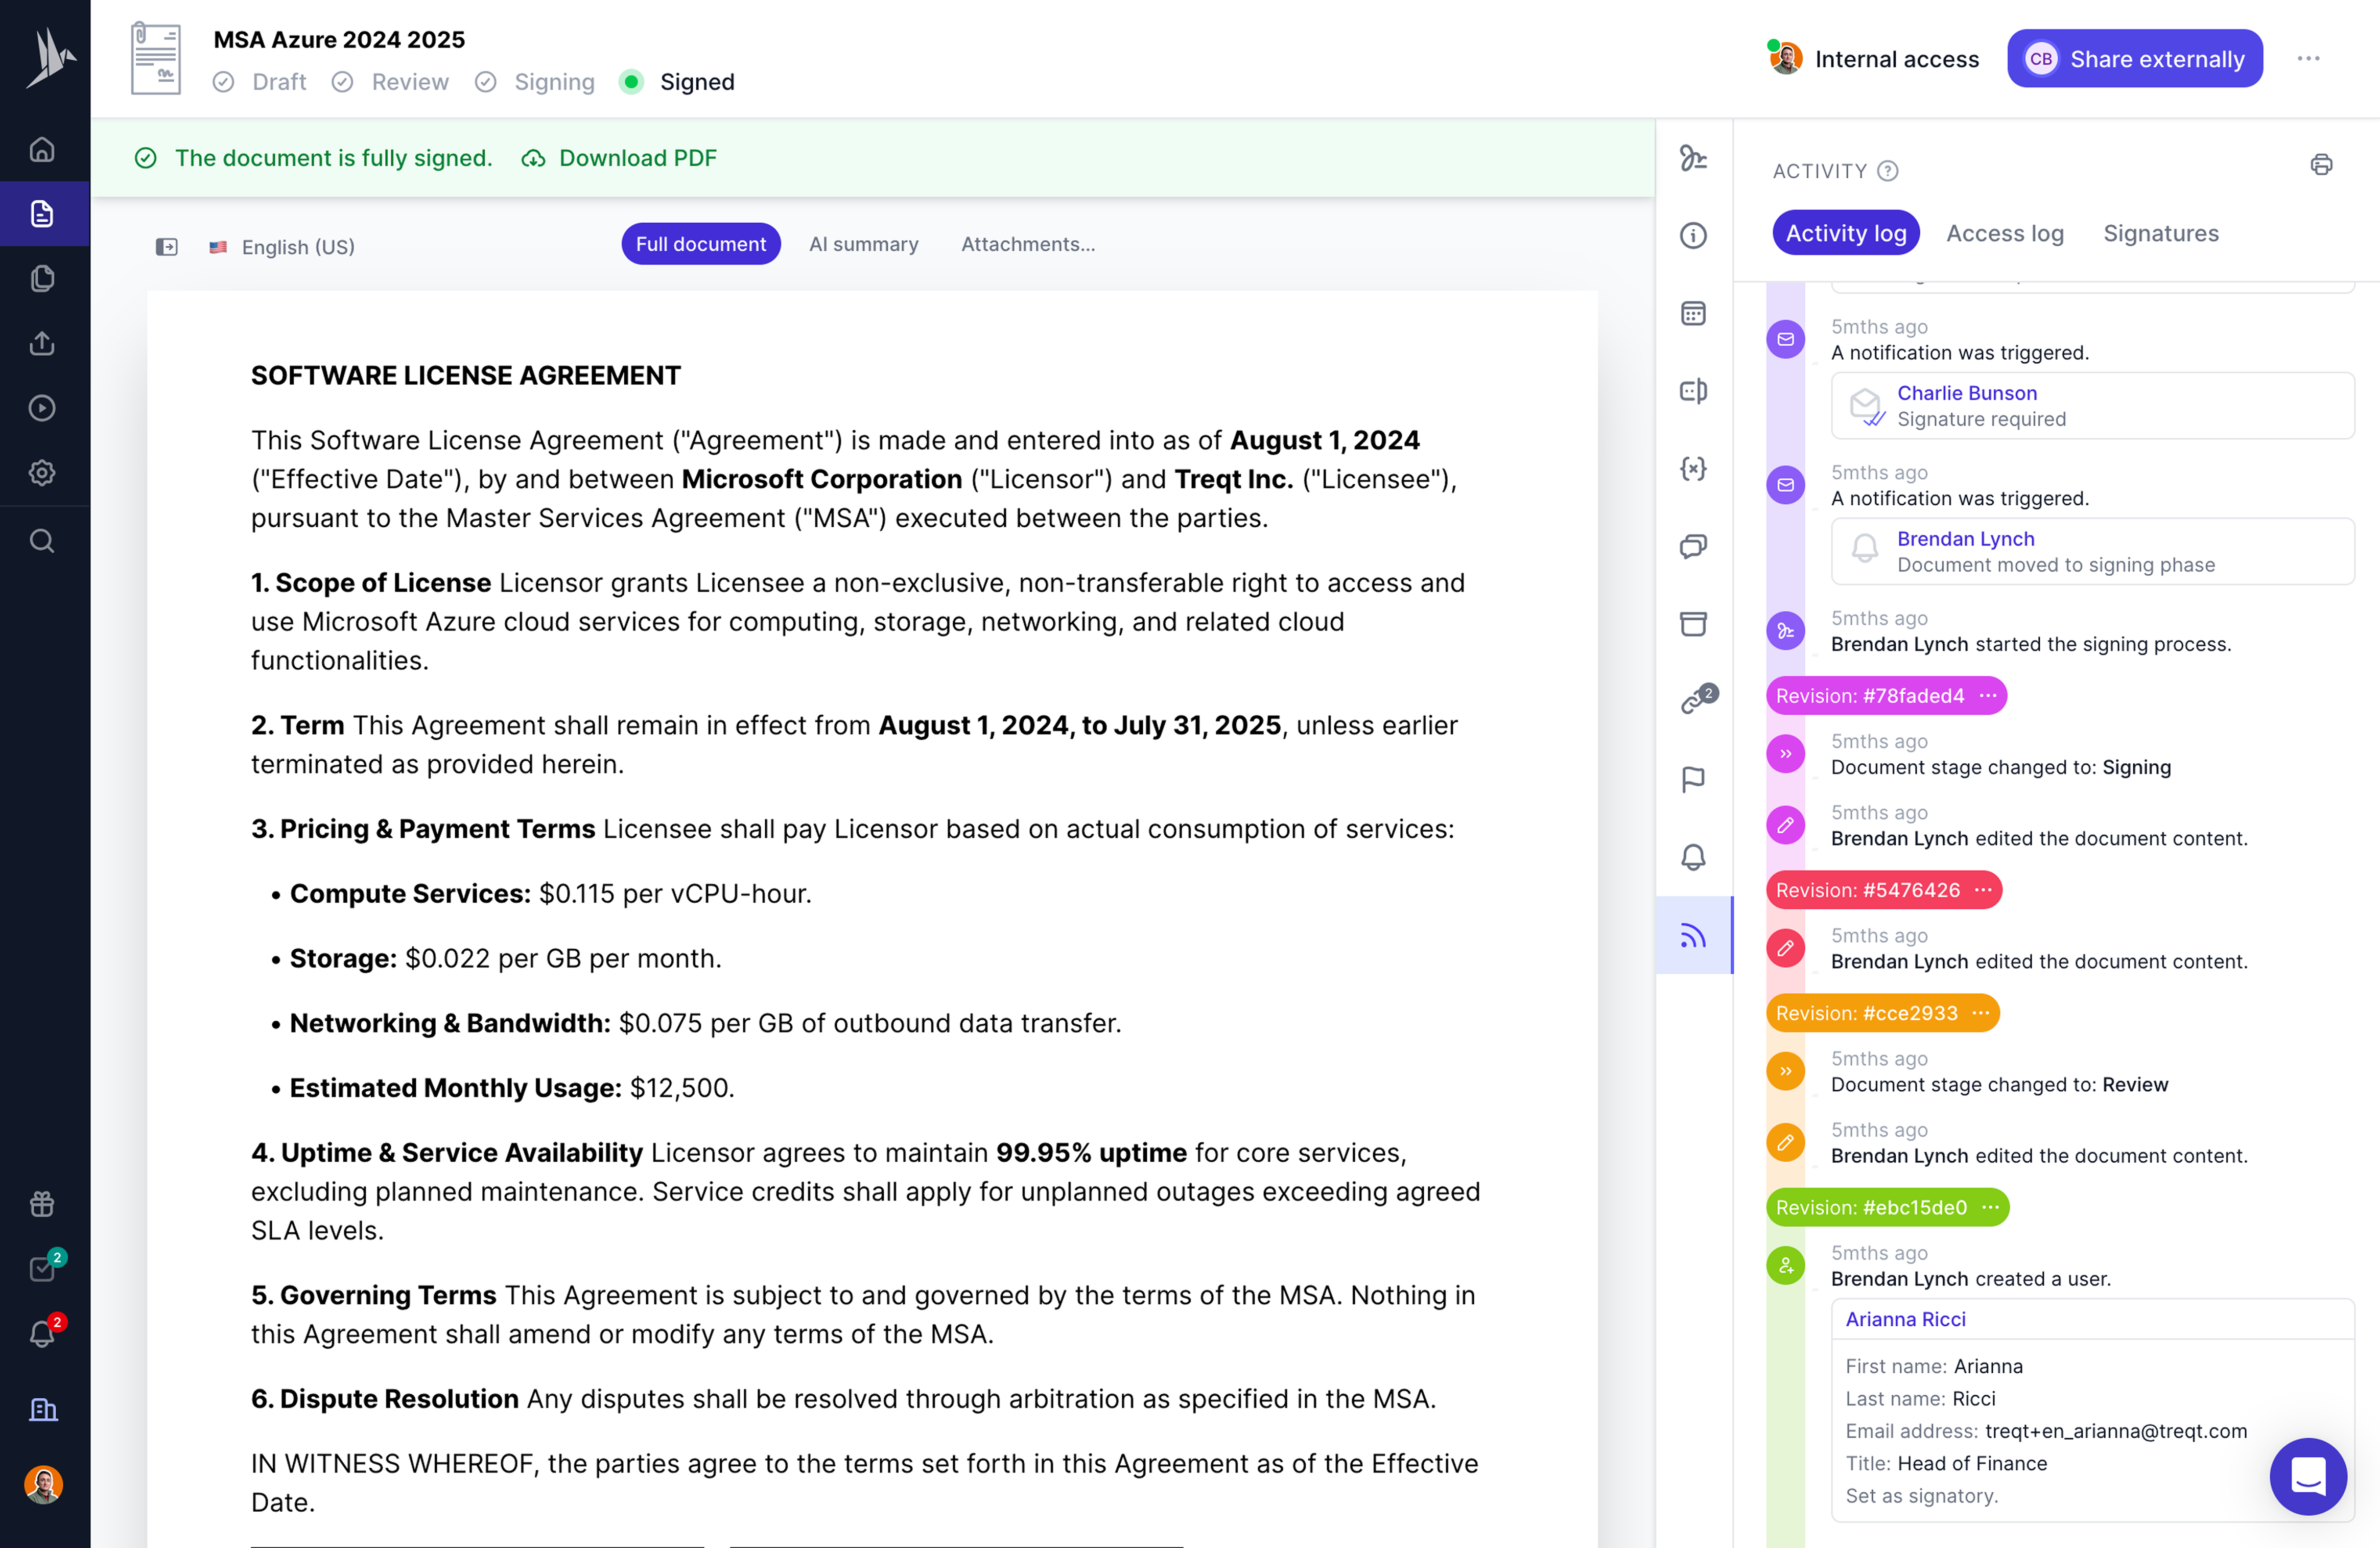Screen dimensions: 2380x1548
Task: Switch to the Signatures tab
Action: pos(2160,233)
